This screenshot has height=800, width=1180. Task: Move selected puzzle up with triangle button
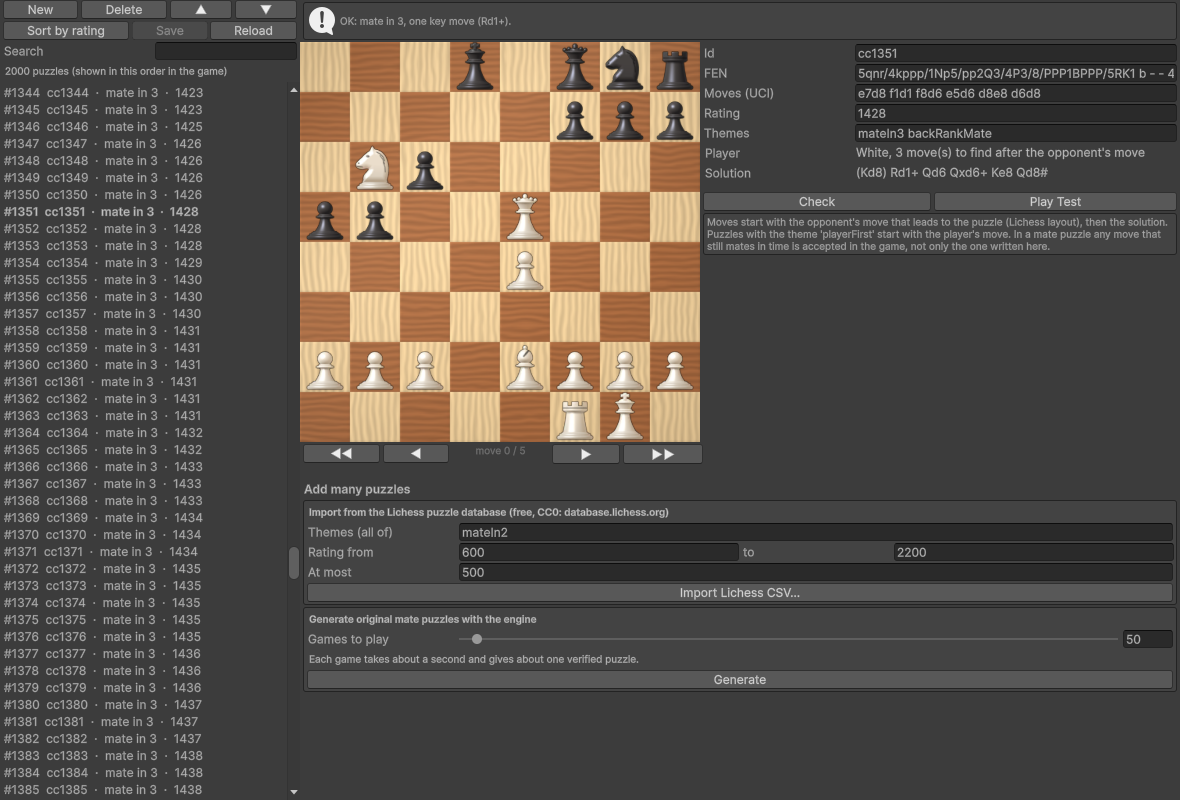(x=200, y=10)
